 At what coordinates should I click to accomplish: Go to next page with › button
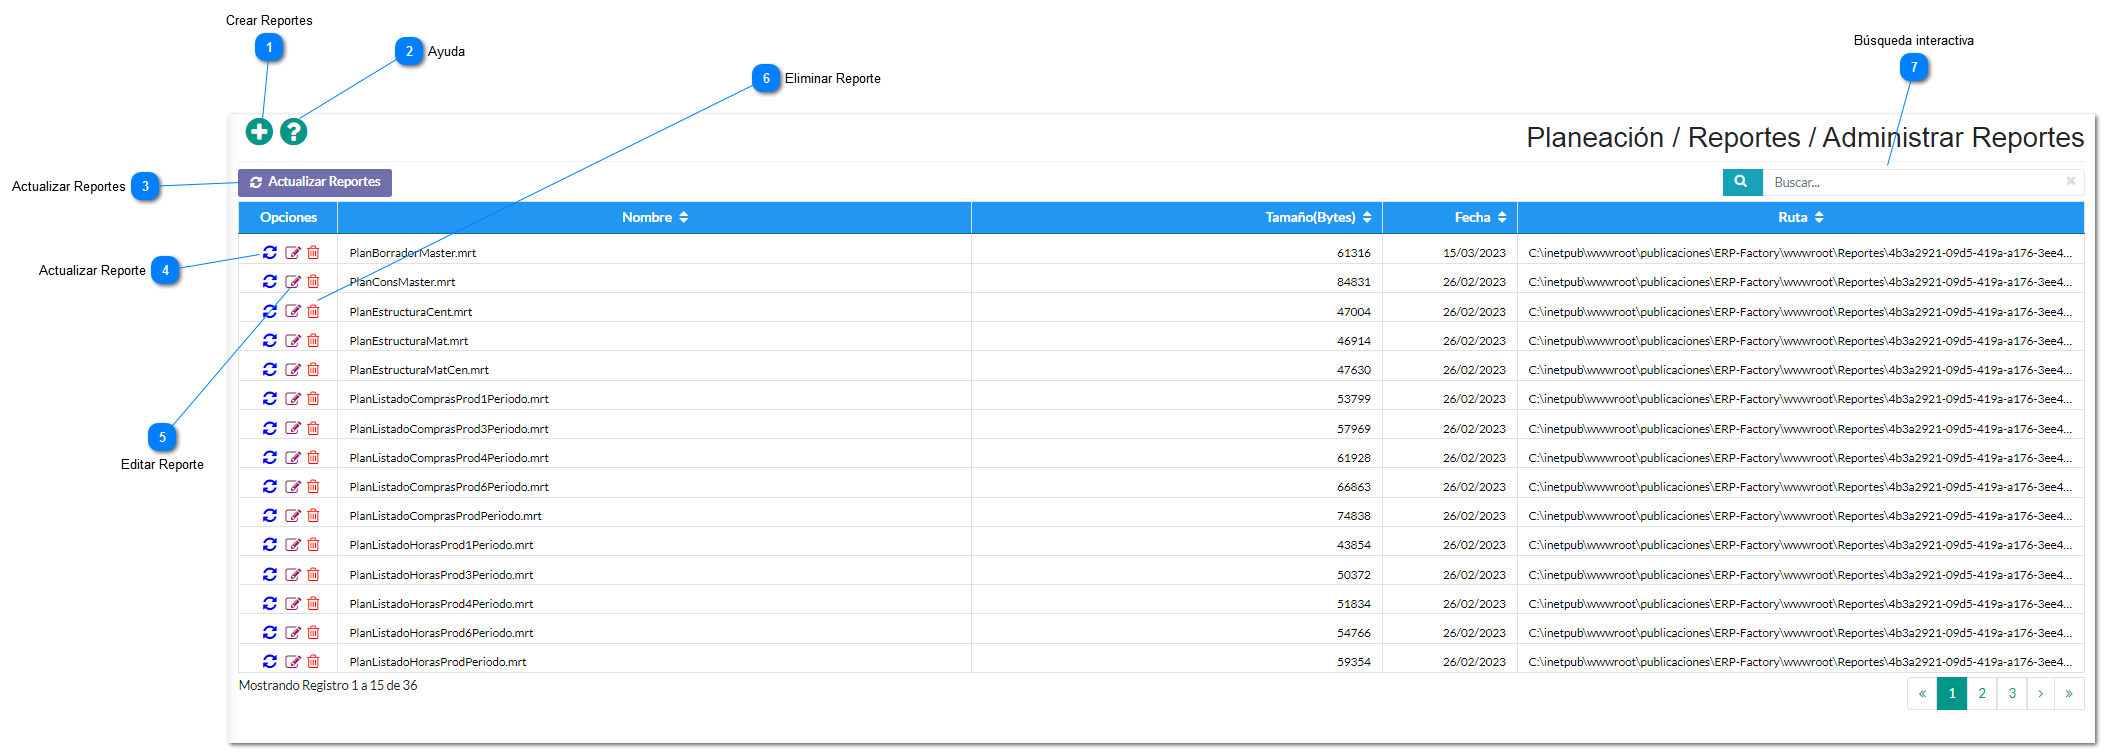(2040, 693)
